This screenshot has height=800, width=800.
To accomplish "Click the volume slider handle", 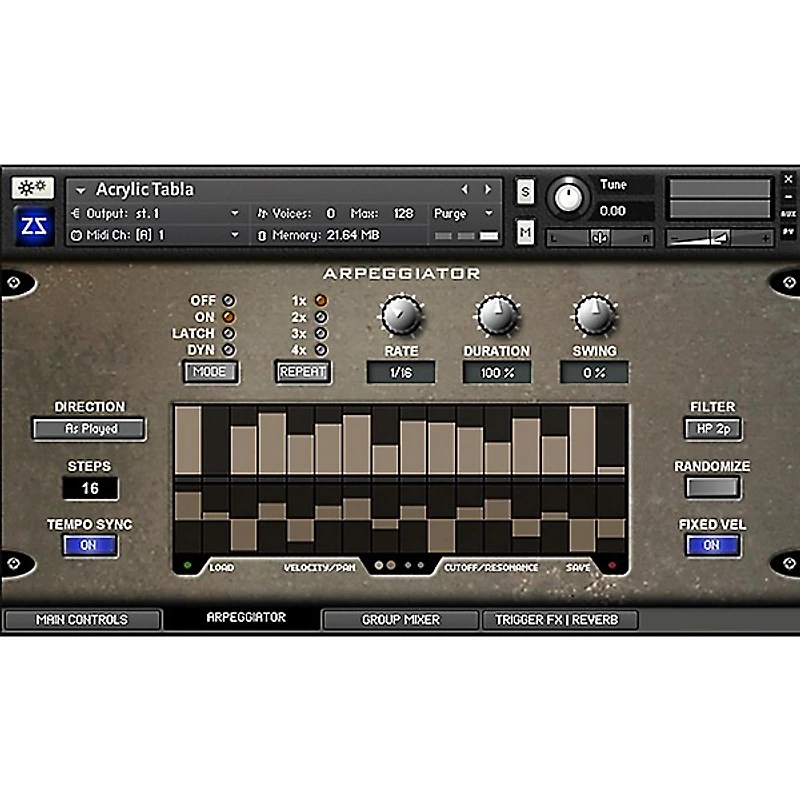I will (x=720, y=237).
